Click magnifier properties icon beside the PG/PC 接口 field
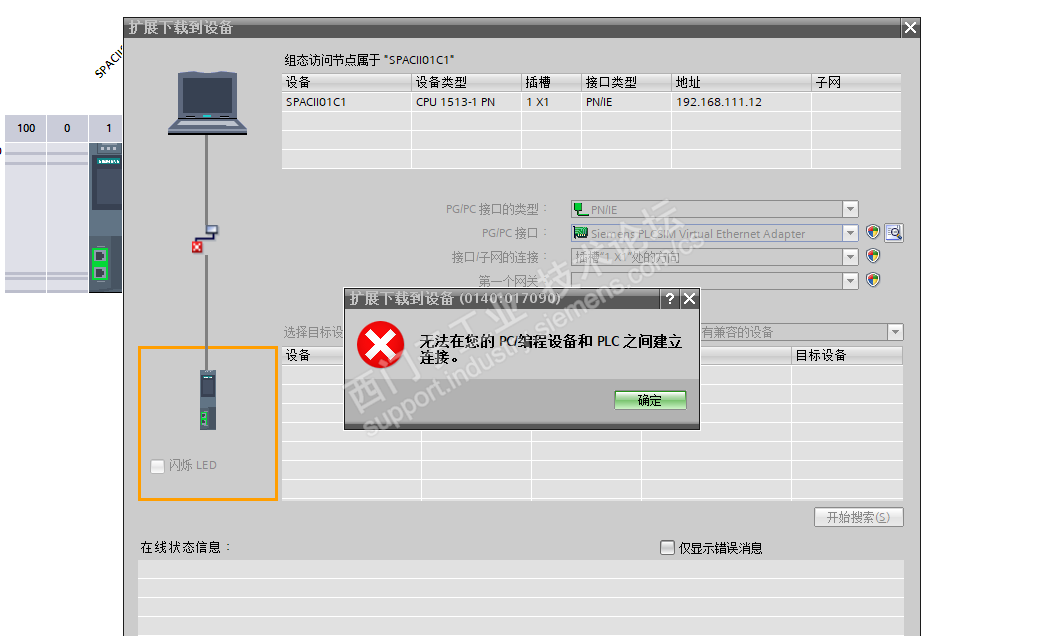The image size is (1046, 636). coord(894,232)
